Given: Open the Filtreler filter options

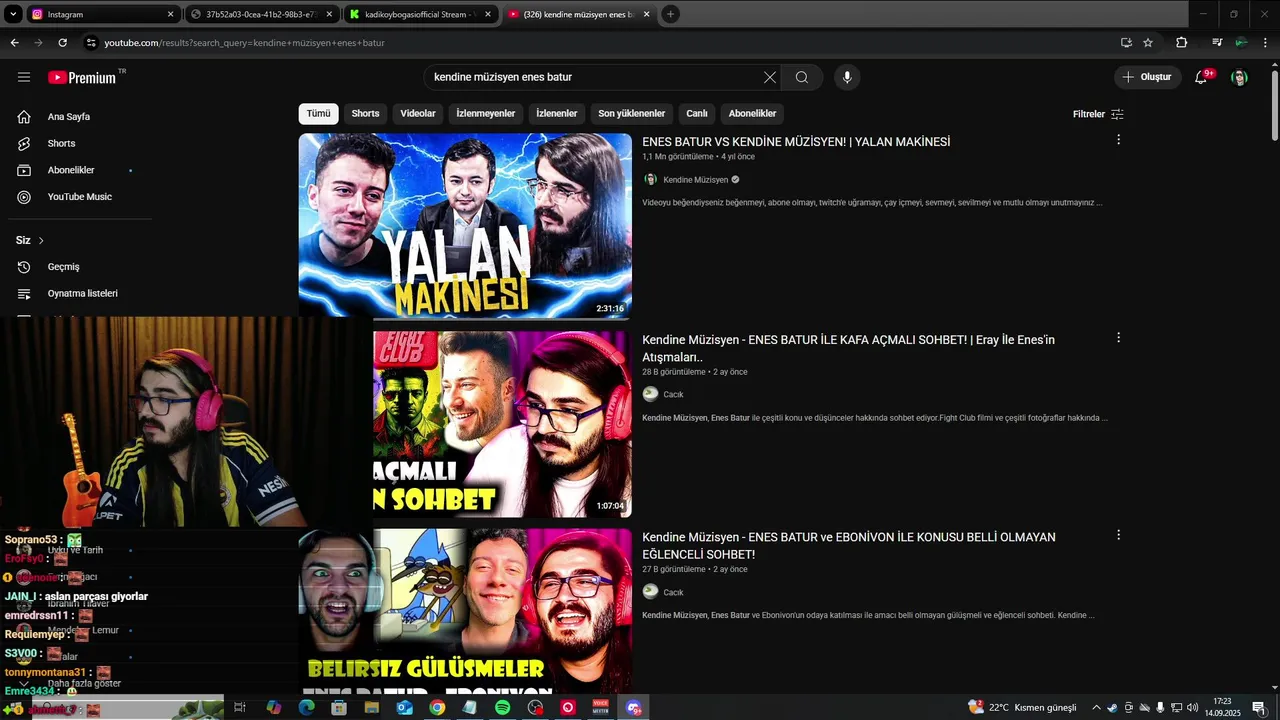Looking at the screenshot, I should [1098, 114].
